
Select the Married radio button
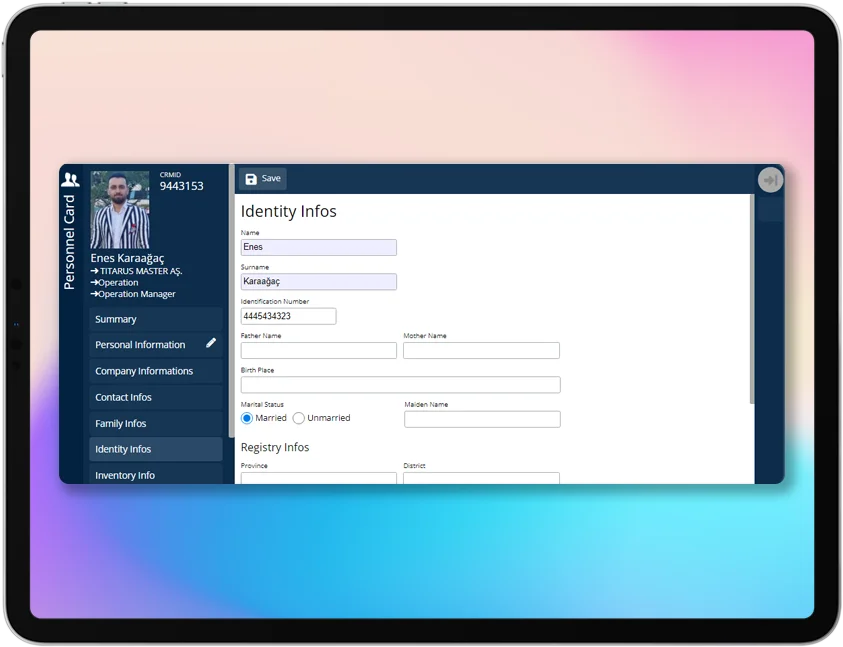coord(247,418)
